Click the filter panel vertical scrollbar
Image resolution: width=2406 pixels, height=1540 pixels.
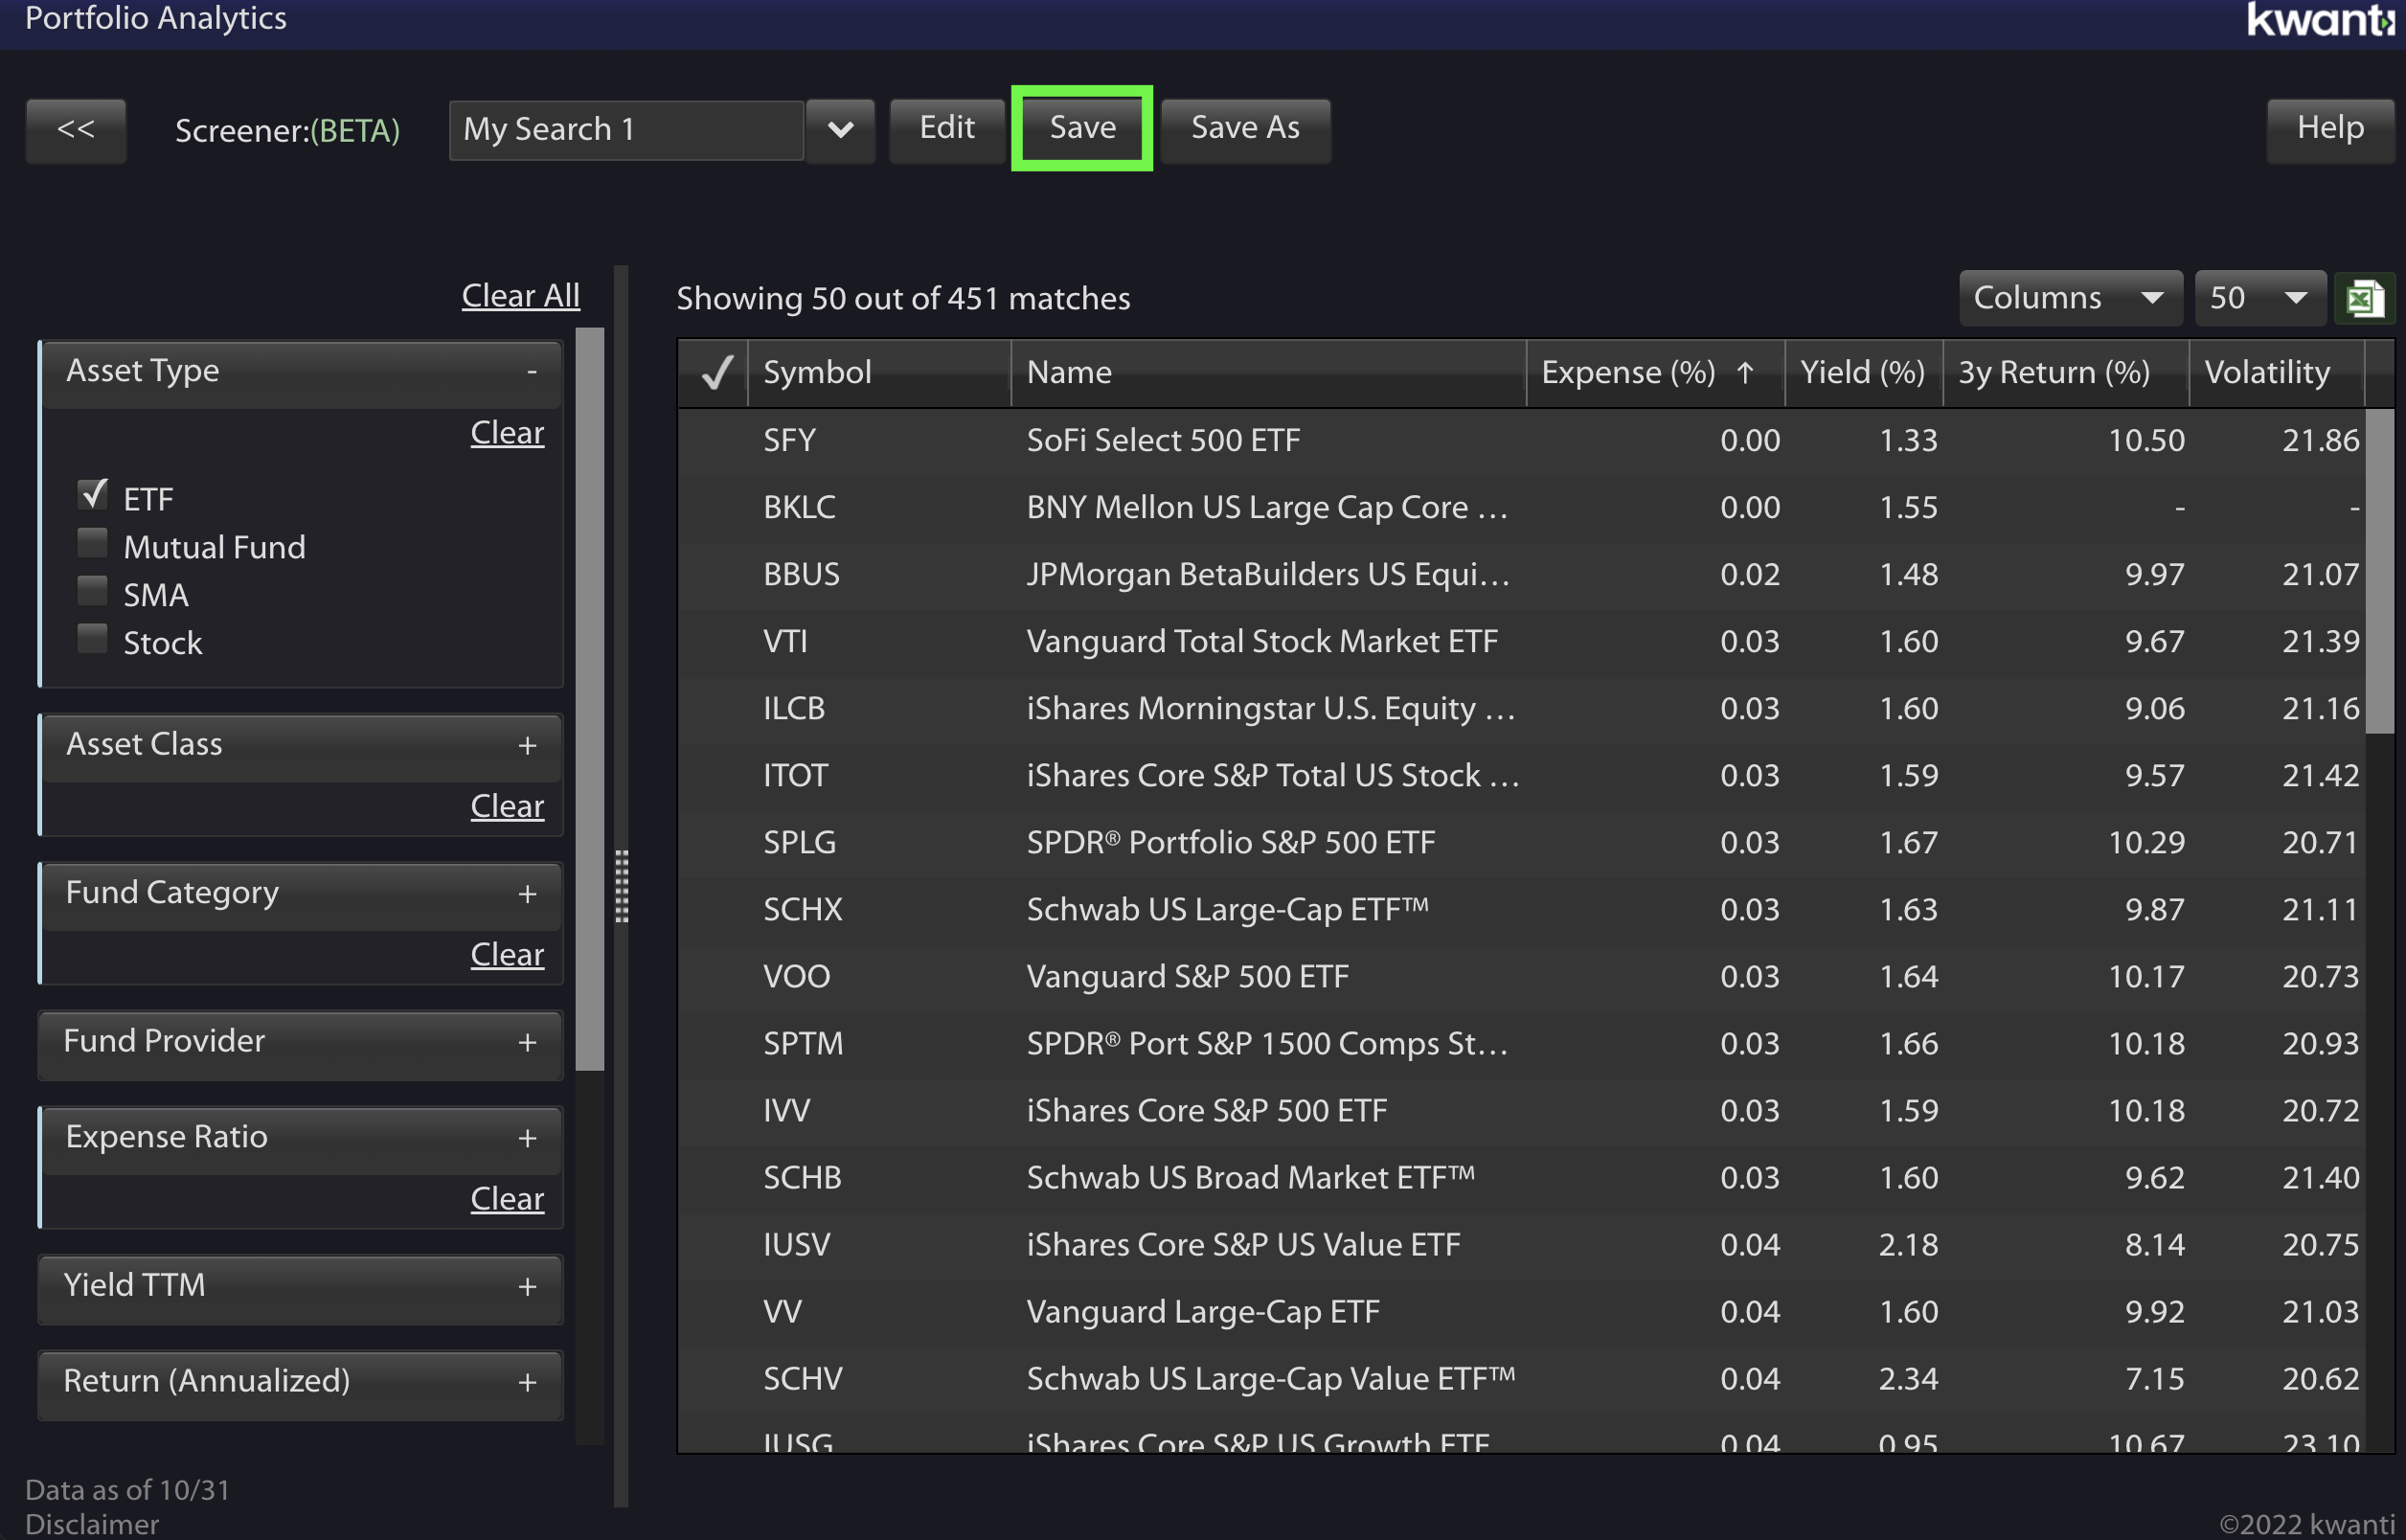[x=590, y=698]
